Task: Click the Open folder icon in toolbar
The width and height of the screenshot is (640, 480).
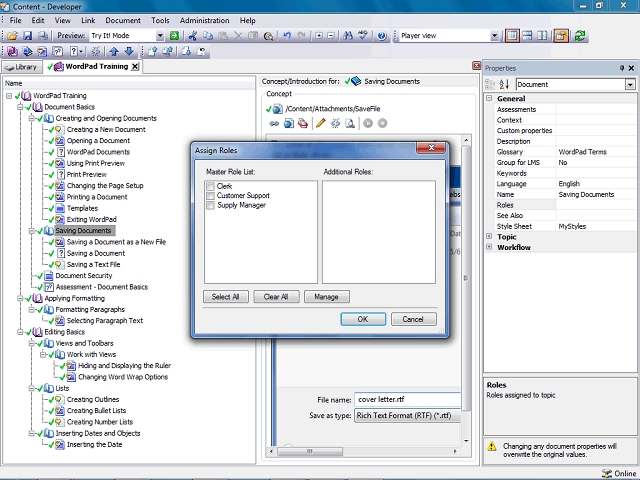Action: [12, 36]
